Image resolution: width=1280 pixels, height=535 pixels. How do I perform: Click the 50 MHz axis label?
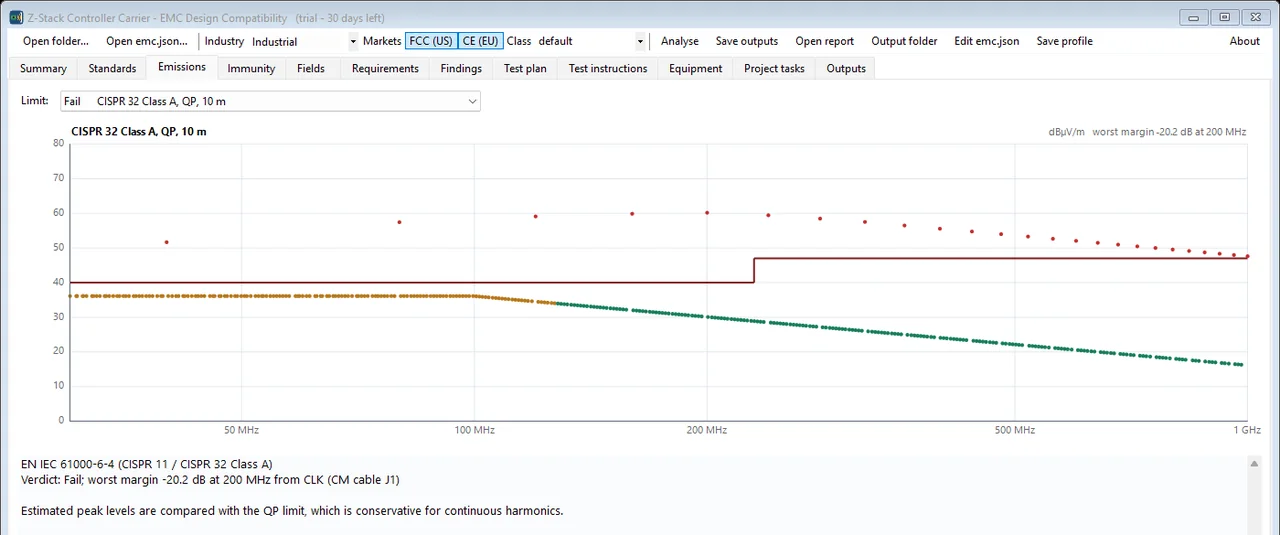point(241,430)
